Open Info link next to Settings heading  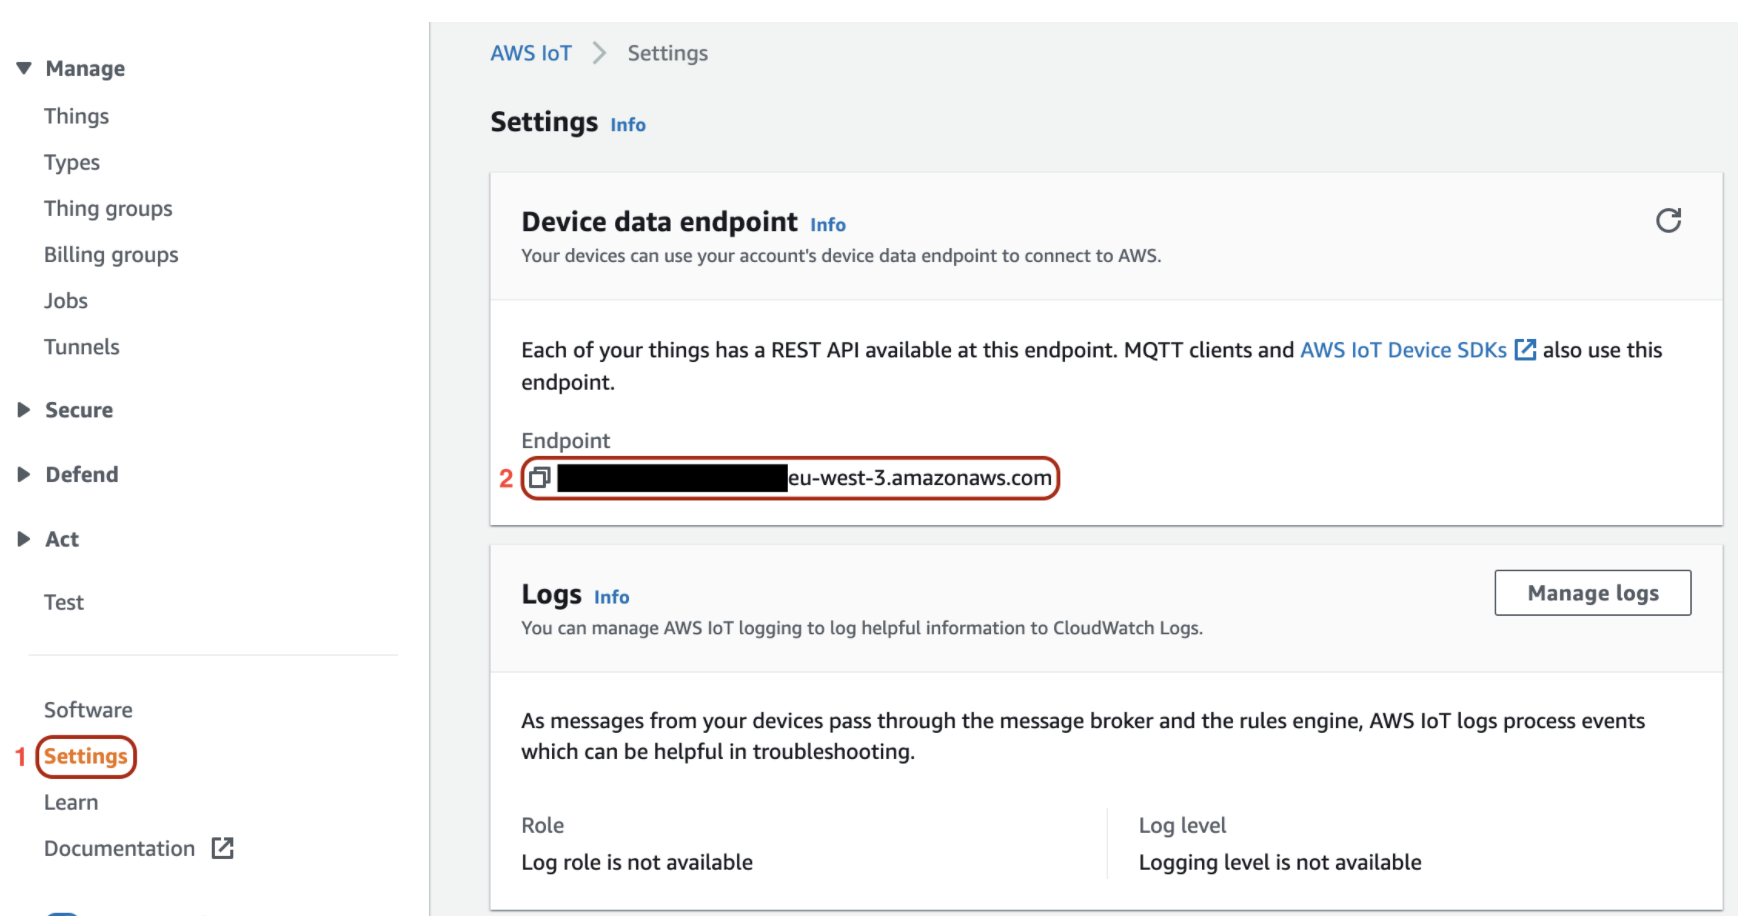click(x=628, y=125)
